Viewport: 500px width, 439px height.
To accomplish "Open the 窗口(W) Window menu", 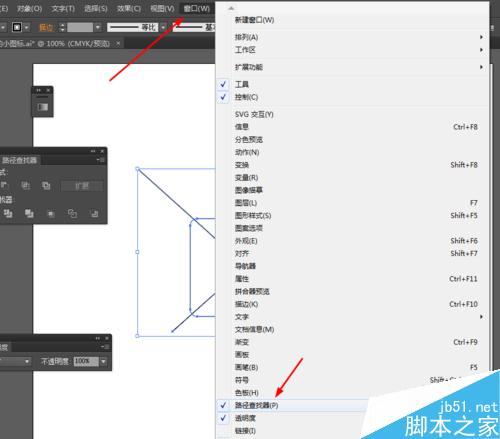I will tap(197, 8).
